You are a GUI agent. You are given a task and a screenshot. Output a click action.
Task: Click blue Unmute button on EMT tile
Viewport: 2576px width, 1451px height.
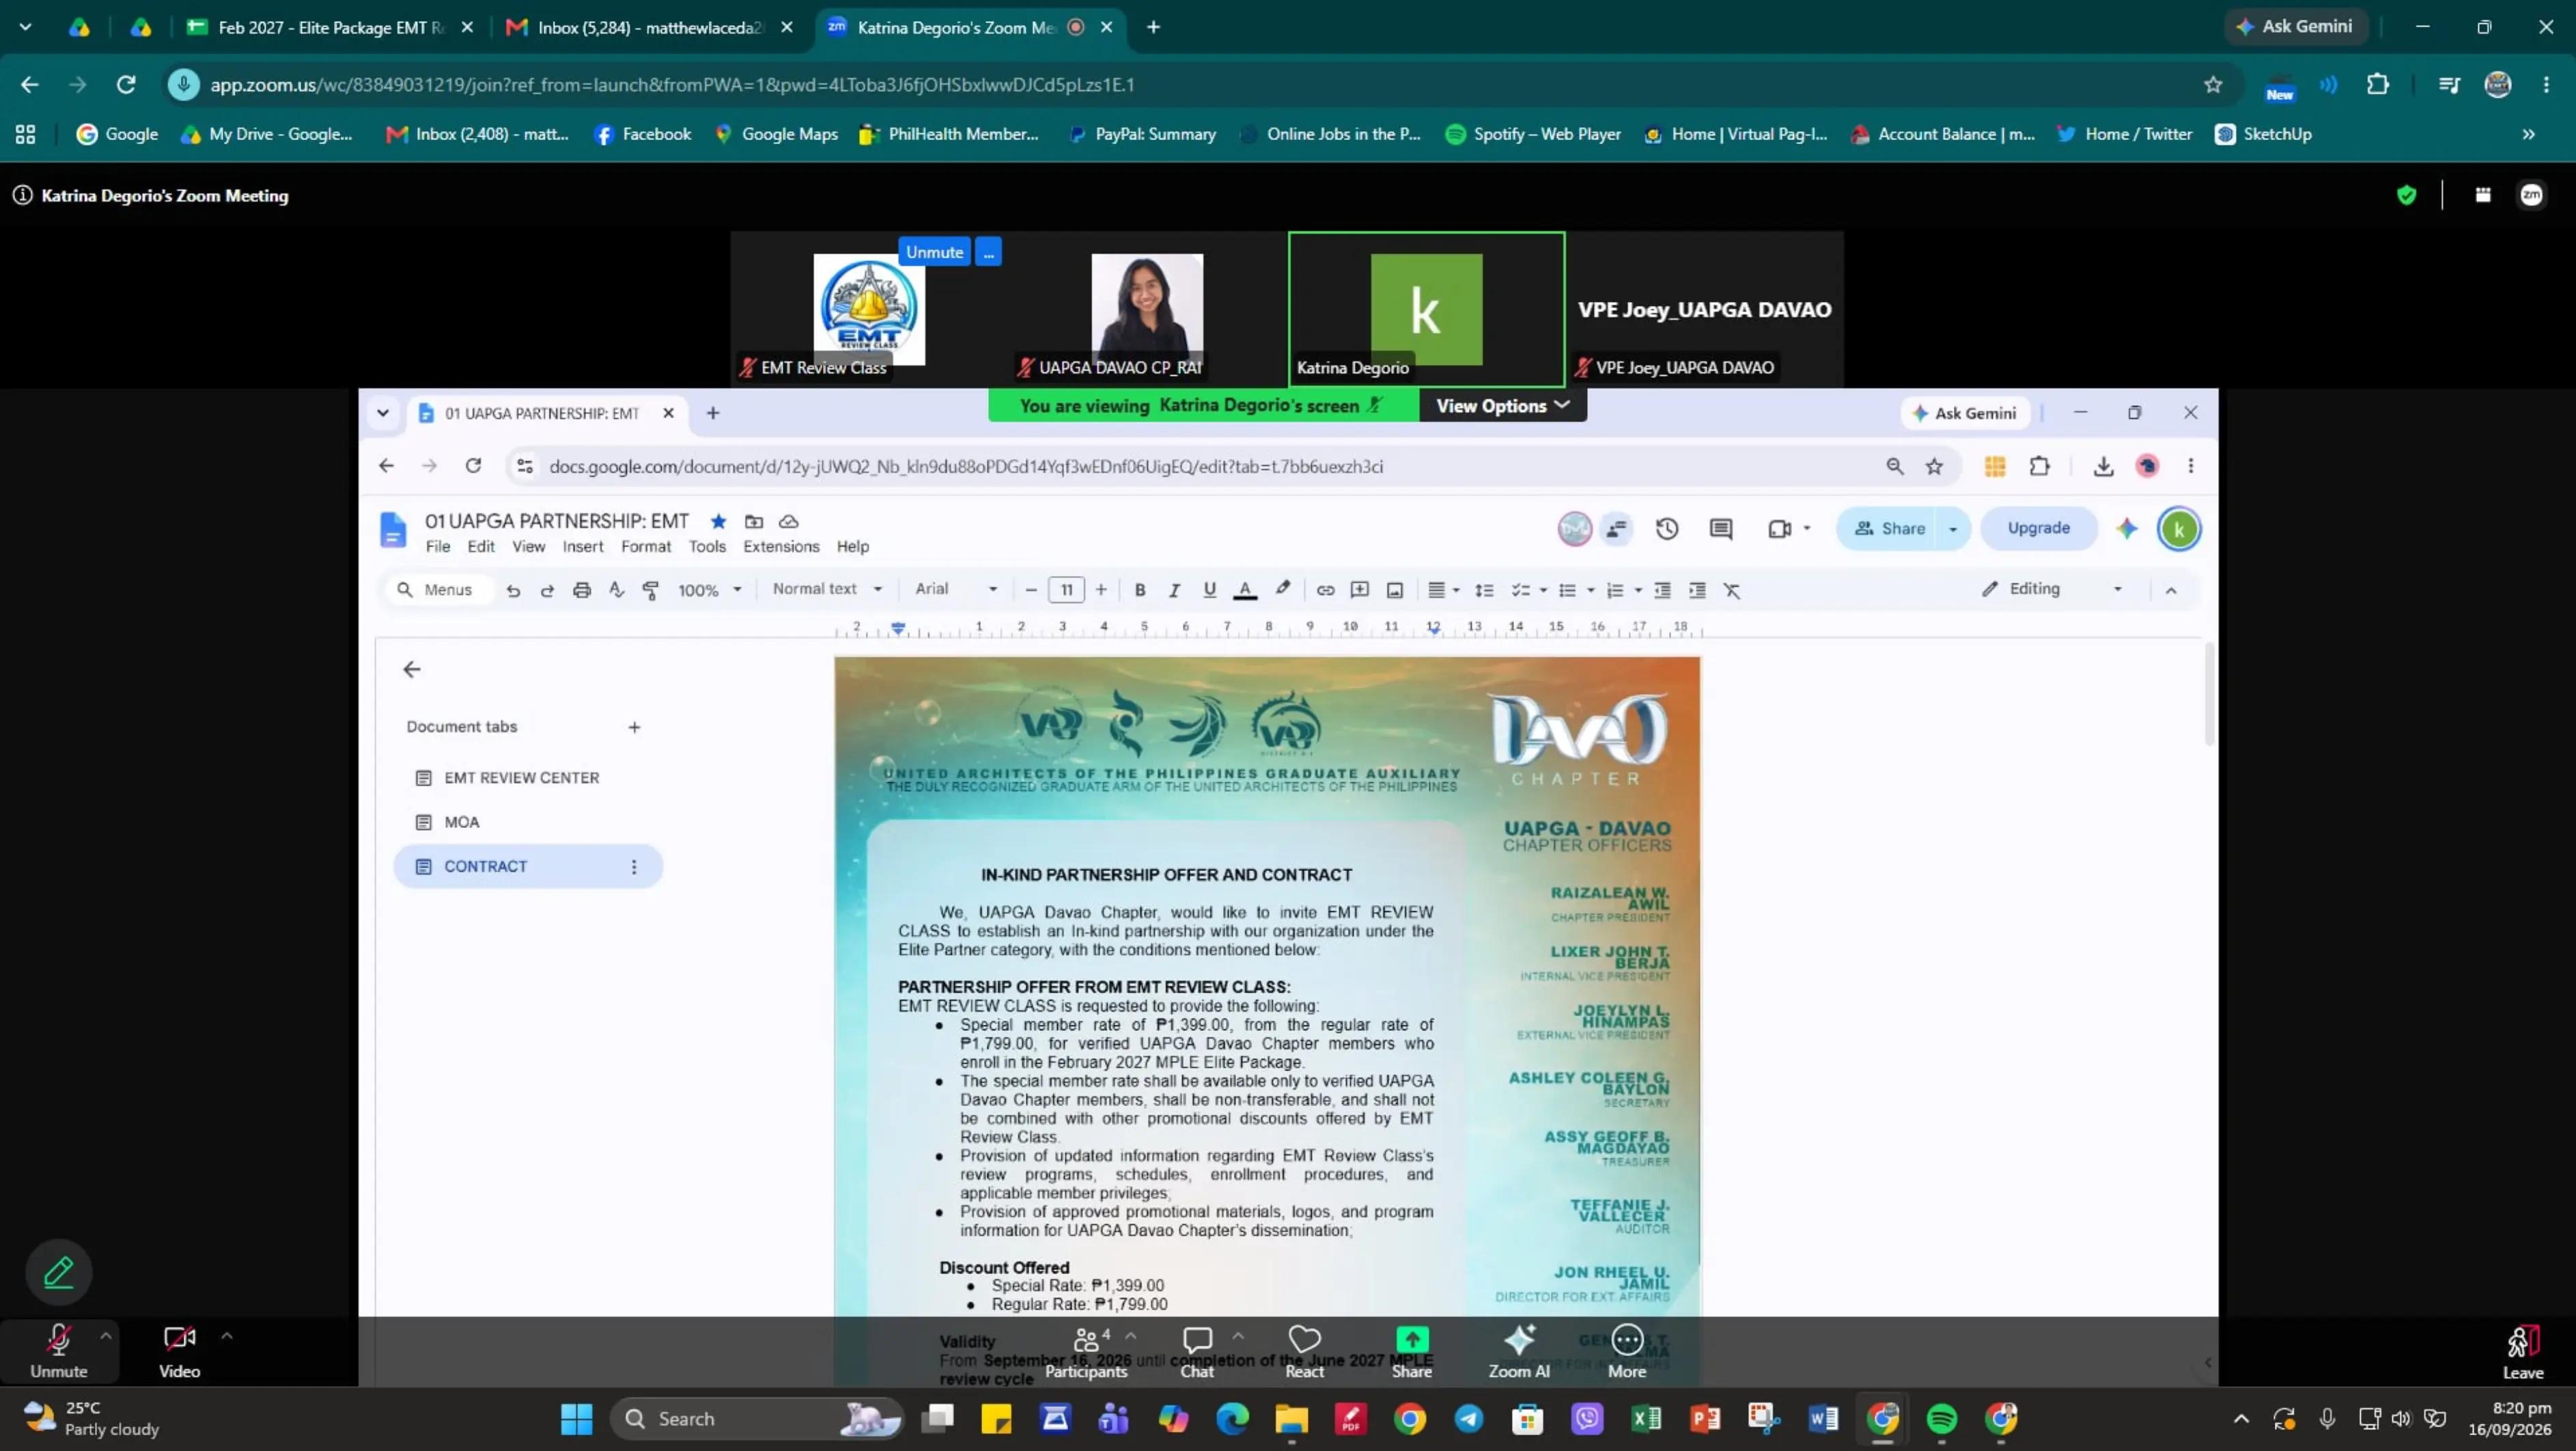tap(934, 252)
